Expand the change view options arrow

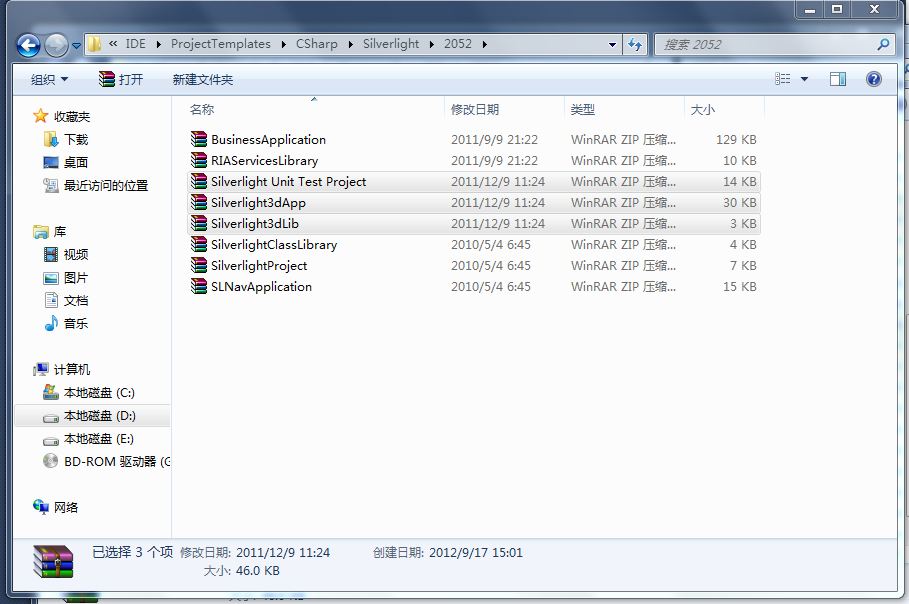tap(804, 79)
